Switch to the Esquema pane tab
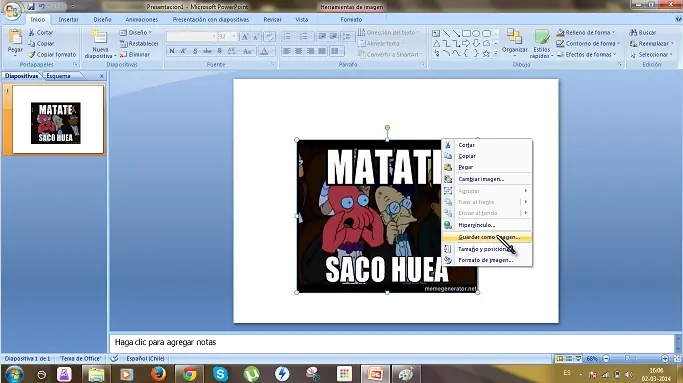The width and height of the screenshot is (683, 383). point(58,76)
